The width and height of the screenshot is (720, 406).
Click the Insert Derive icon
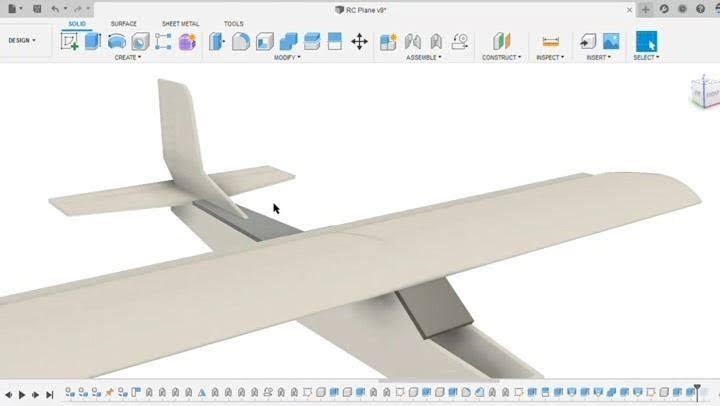(x=588, y=41)
